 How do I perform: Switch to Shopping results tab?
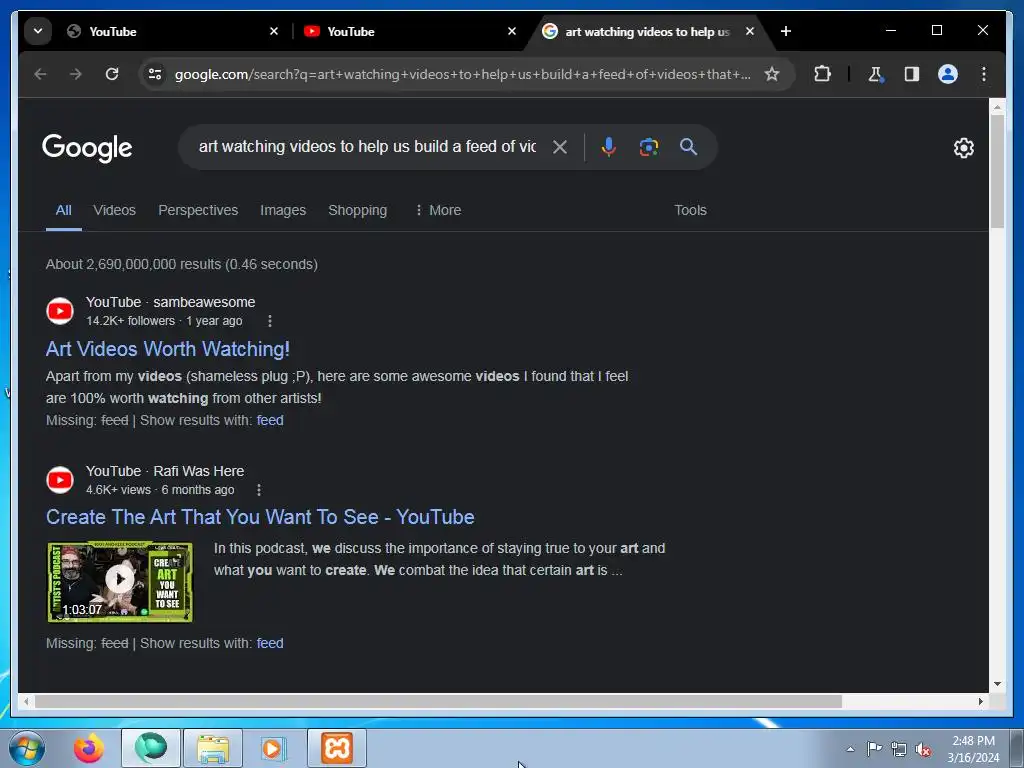click(357, 210)
